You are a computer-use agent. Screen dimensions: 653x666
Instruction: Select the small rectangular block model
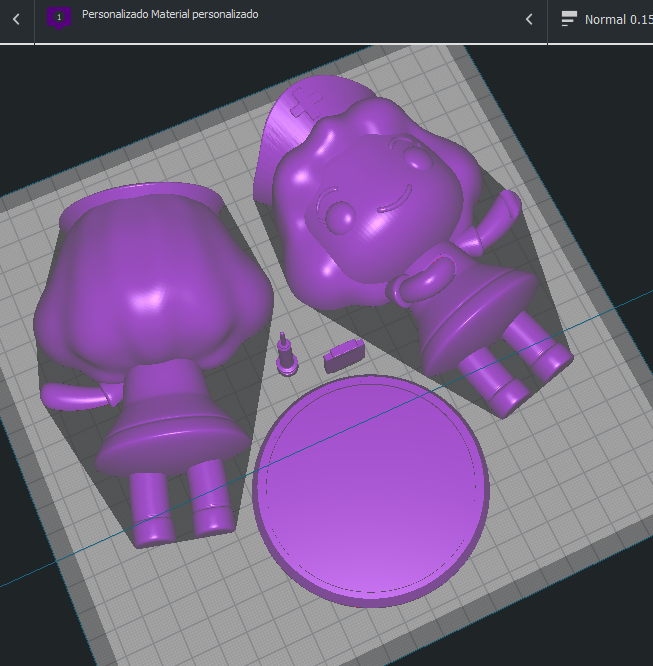click(x=344, y=355)
